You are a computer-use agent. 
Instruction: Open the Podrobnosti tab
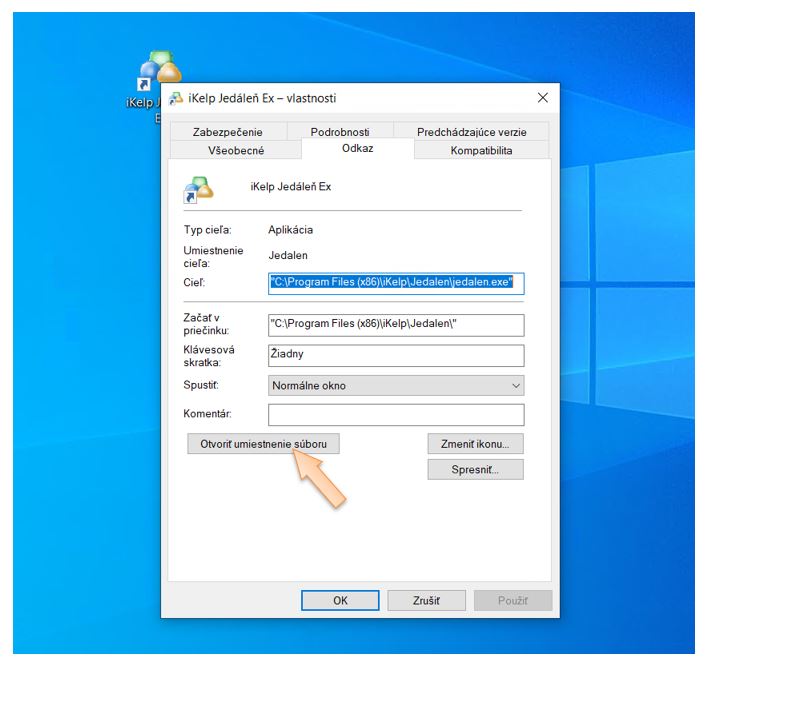tap(340, 132)
